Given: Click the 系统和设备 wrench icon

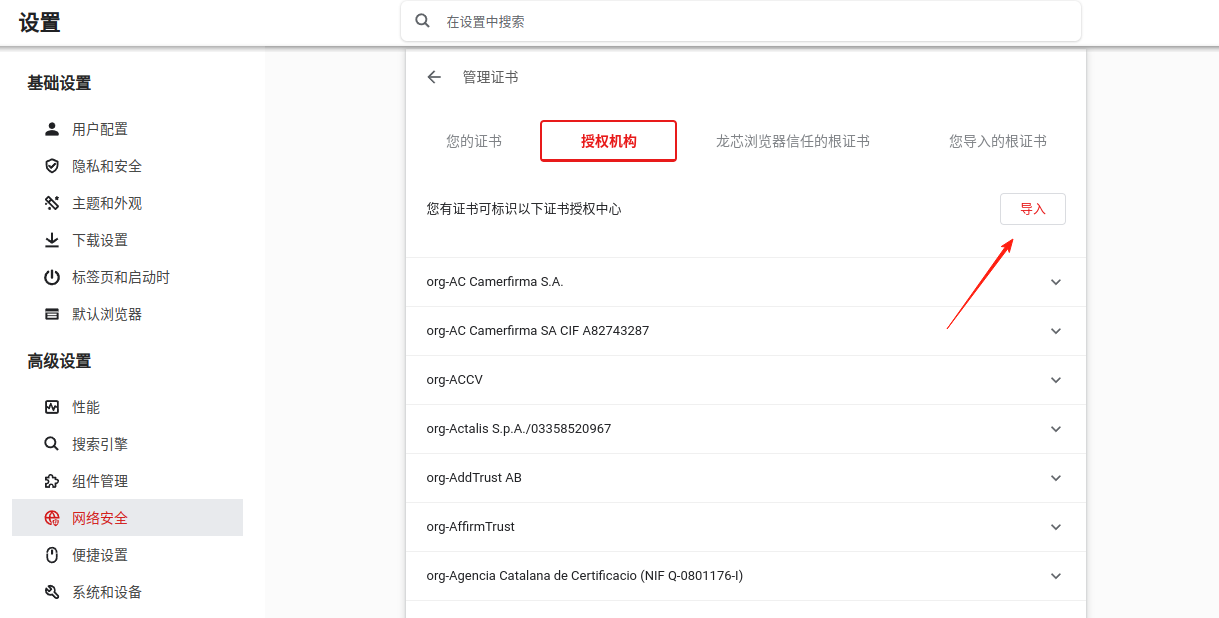Looking at the screenshot, I should pyautogui.click(x=52, y=592).
